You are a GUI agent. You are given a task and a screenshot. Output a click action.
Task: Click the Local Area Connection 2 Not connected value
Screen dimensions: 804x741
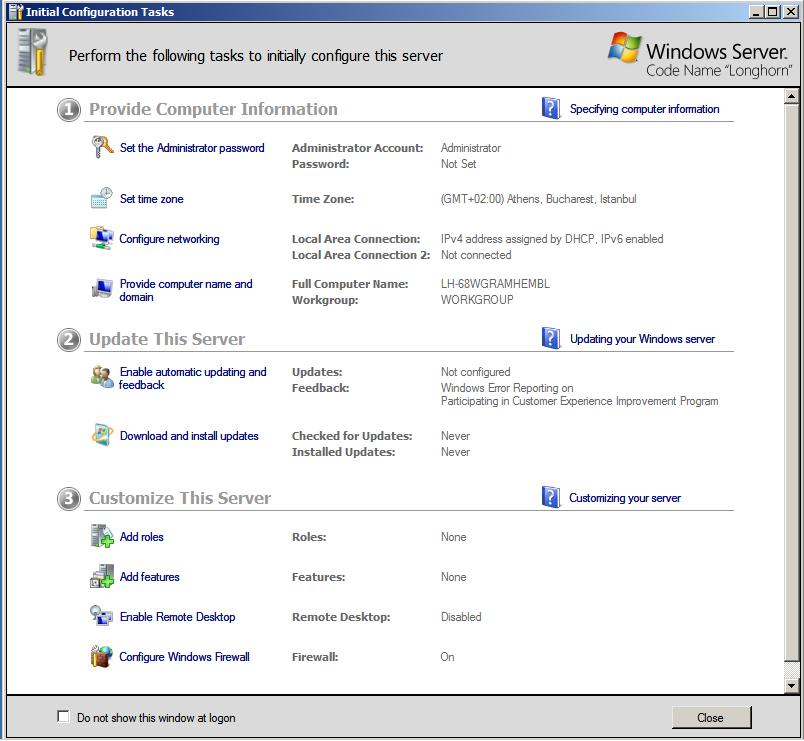[476, 255]
